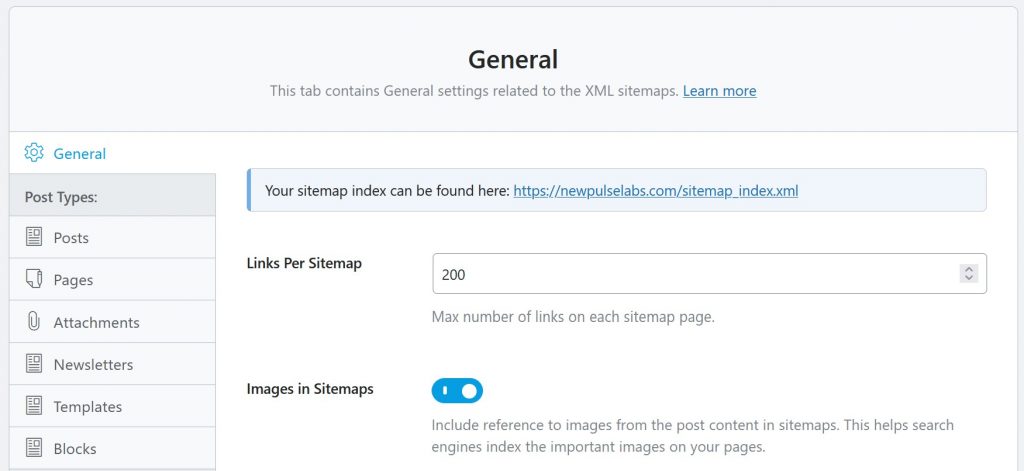Open the Templates tab
1024x471 pixels.
112,406
